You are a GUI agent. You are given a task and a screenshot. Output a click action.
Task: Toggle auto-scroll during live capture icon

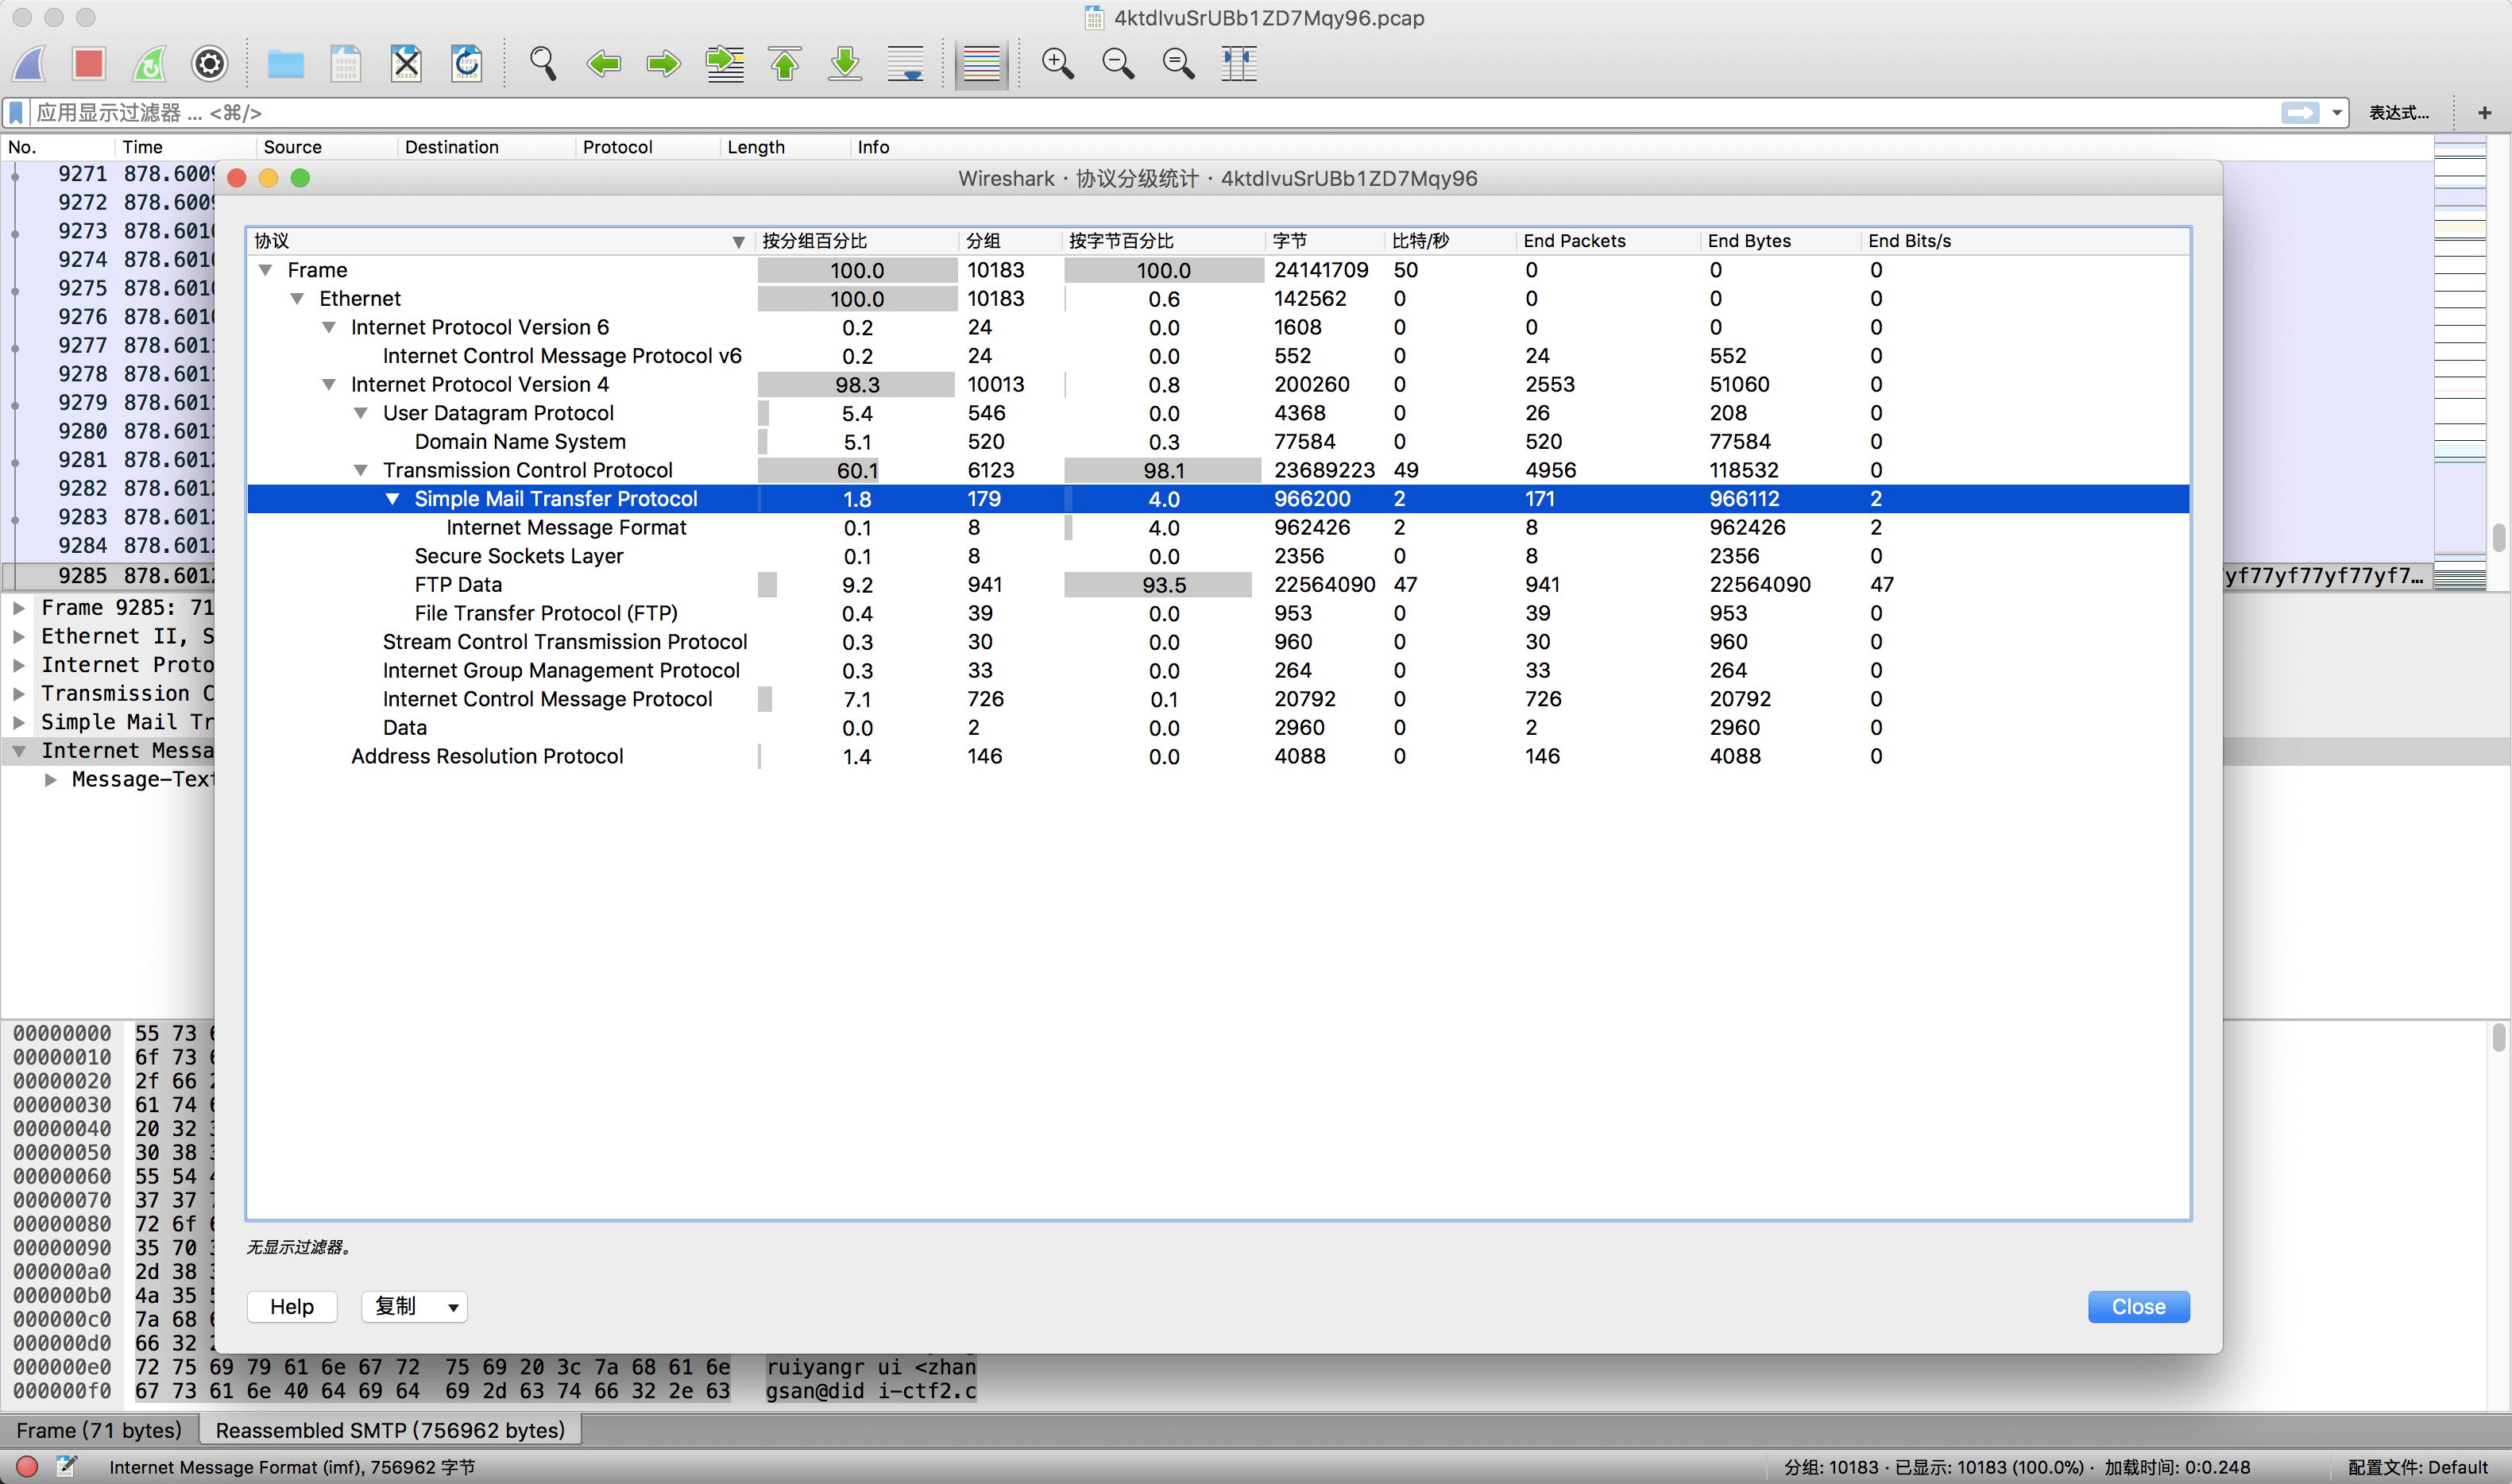(905, 64)
